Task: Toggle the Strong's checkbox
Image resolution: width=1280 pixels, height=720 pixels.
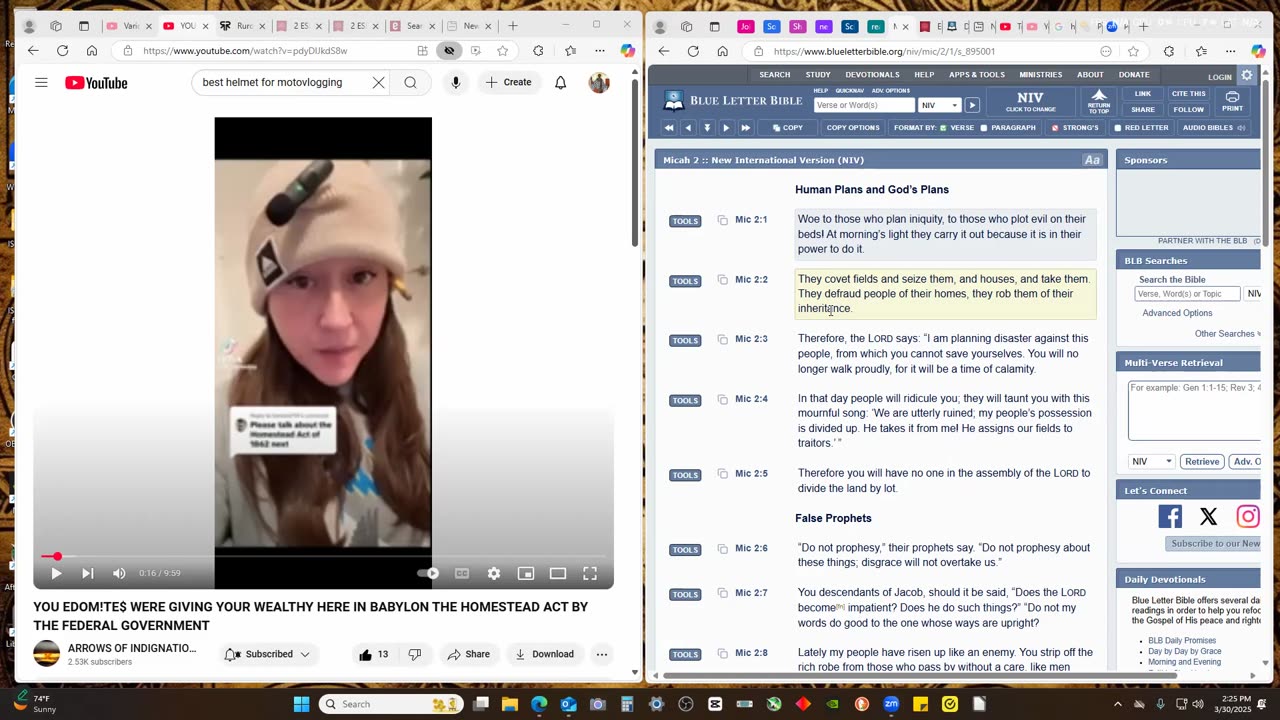Action: [1054, 128]
